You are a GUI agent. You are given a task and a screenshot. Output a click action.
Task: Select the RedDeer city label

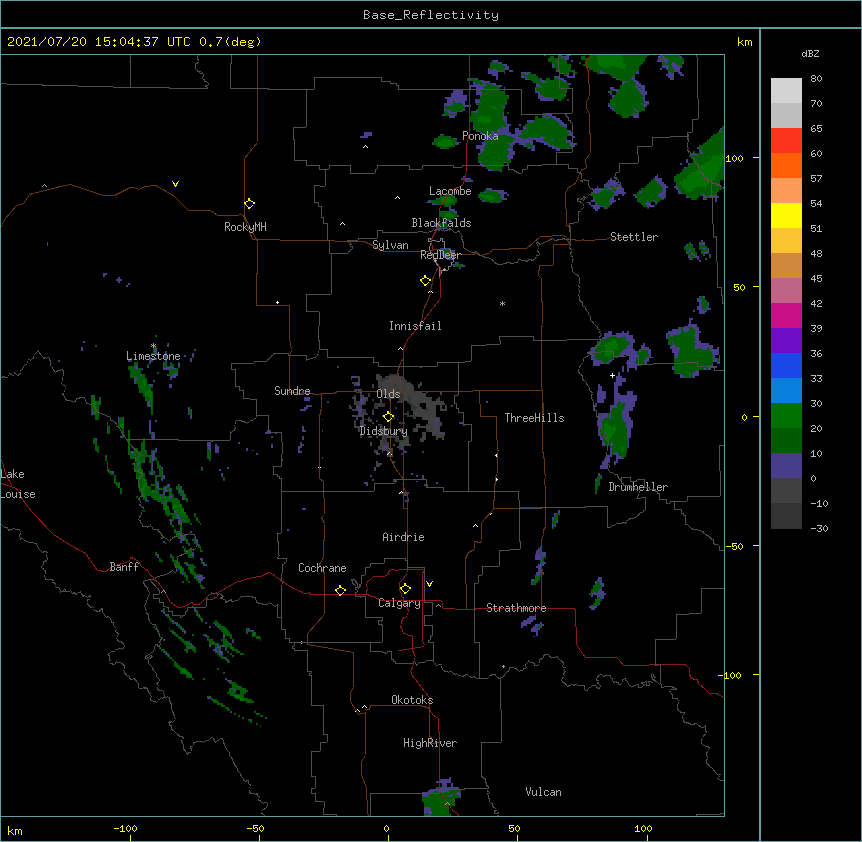click(x=440, y=255)
